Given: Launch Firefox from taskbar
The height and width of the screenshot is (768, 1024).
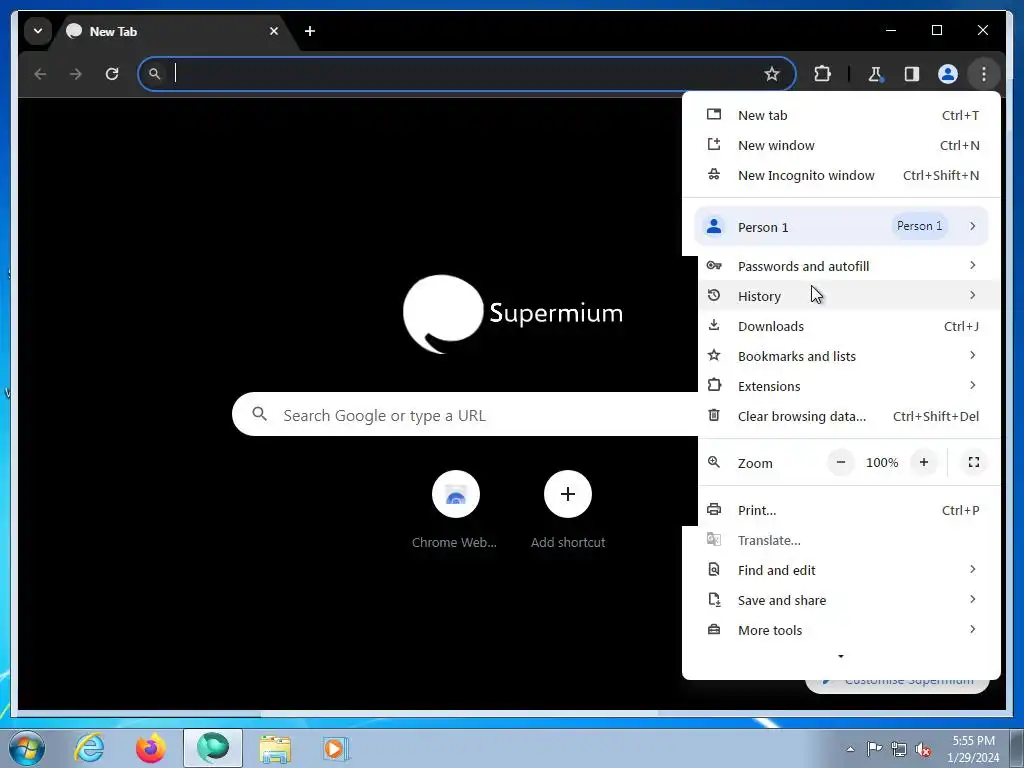Looking at the screenshot, I should 150,748.
